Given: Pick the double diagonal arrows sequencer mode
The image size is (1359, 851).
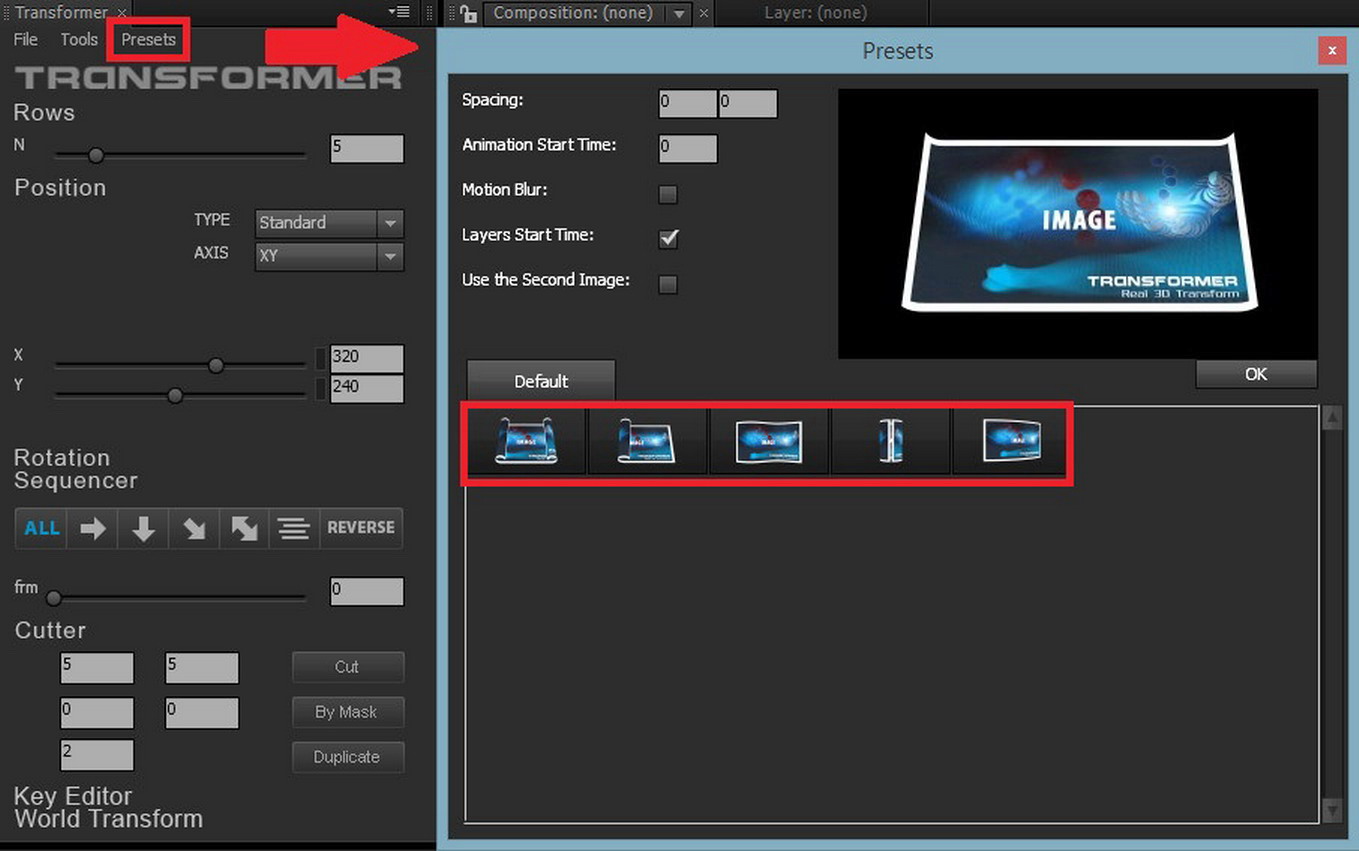Looking at the screenshot, I should tap(244, 528).
